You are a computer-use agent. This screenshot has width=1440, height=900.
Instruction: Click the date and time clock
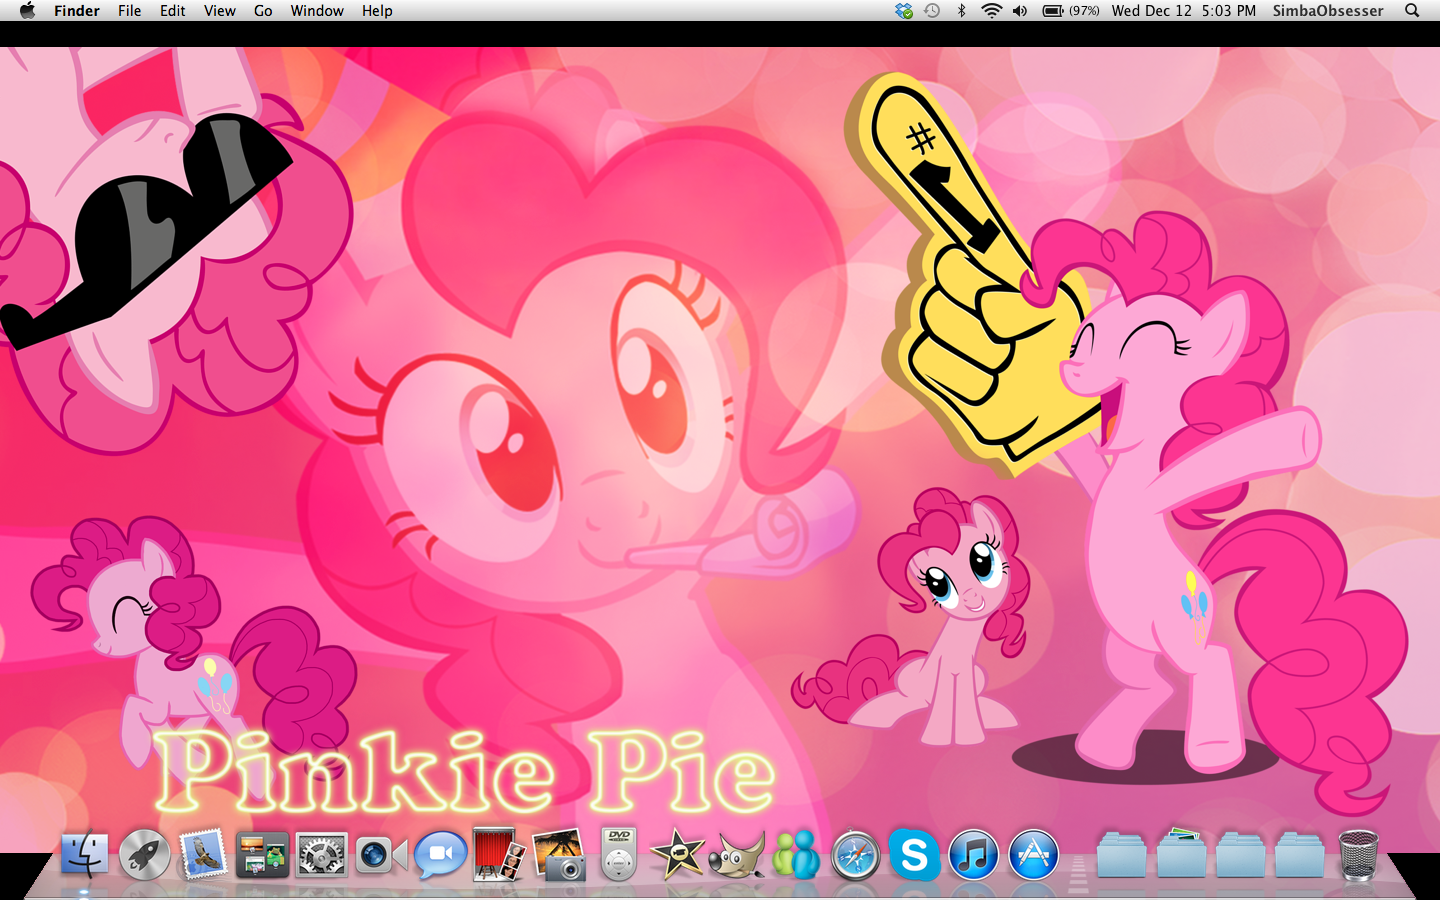click(1183, 11)
